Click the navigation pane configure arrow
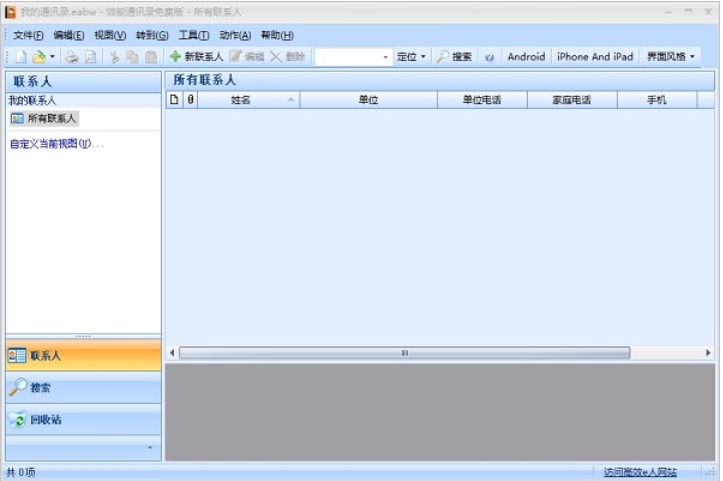 [x=150, y=448]
